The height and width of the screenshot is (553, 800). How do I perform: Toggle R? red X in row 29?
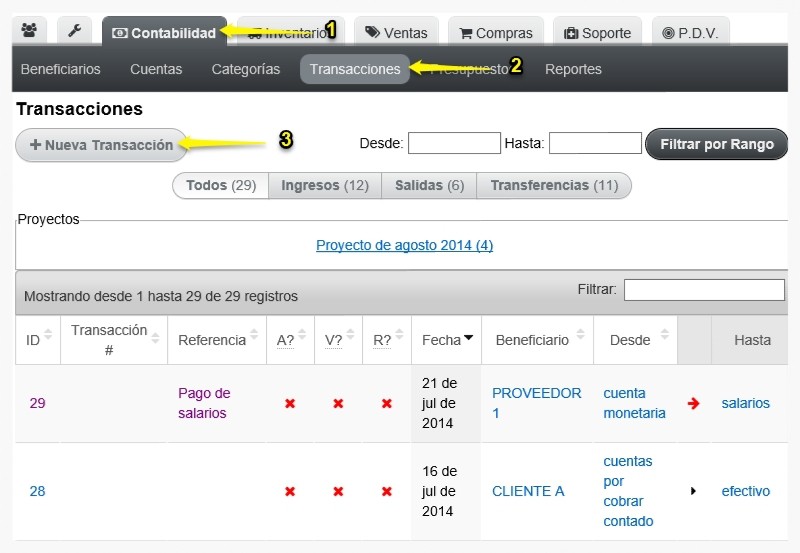coord(387,404)
